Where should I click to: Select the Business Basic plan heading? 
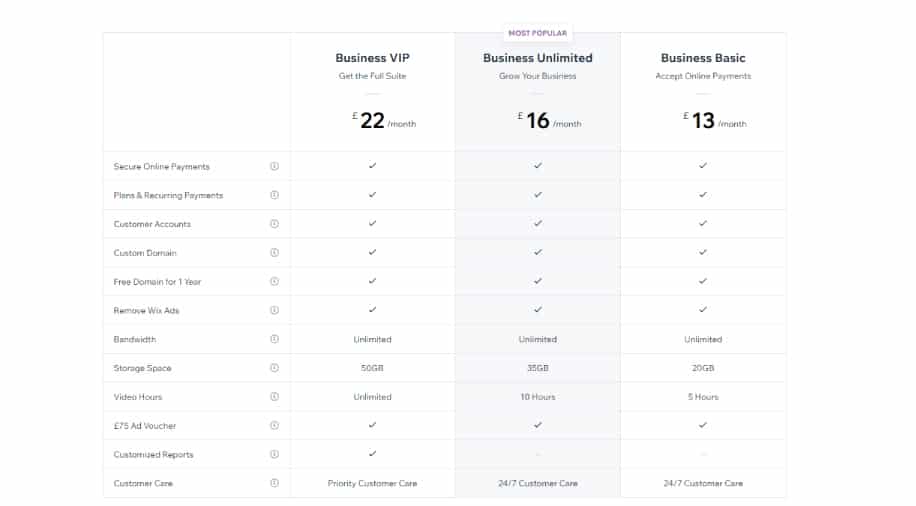(x=703, y=58)
